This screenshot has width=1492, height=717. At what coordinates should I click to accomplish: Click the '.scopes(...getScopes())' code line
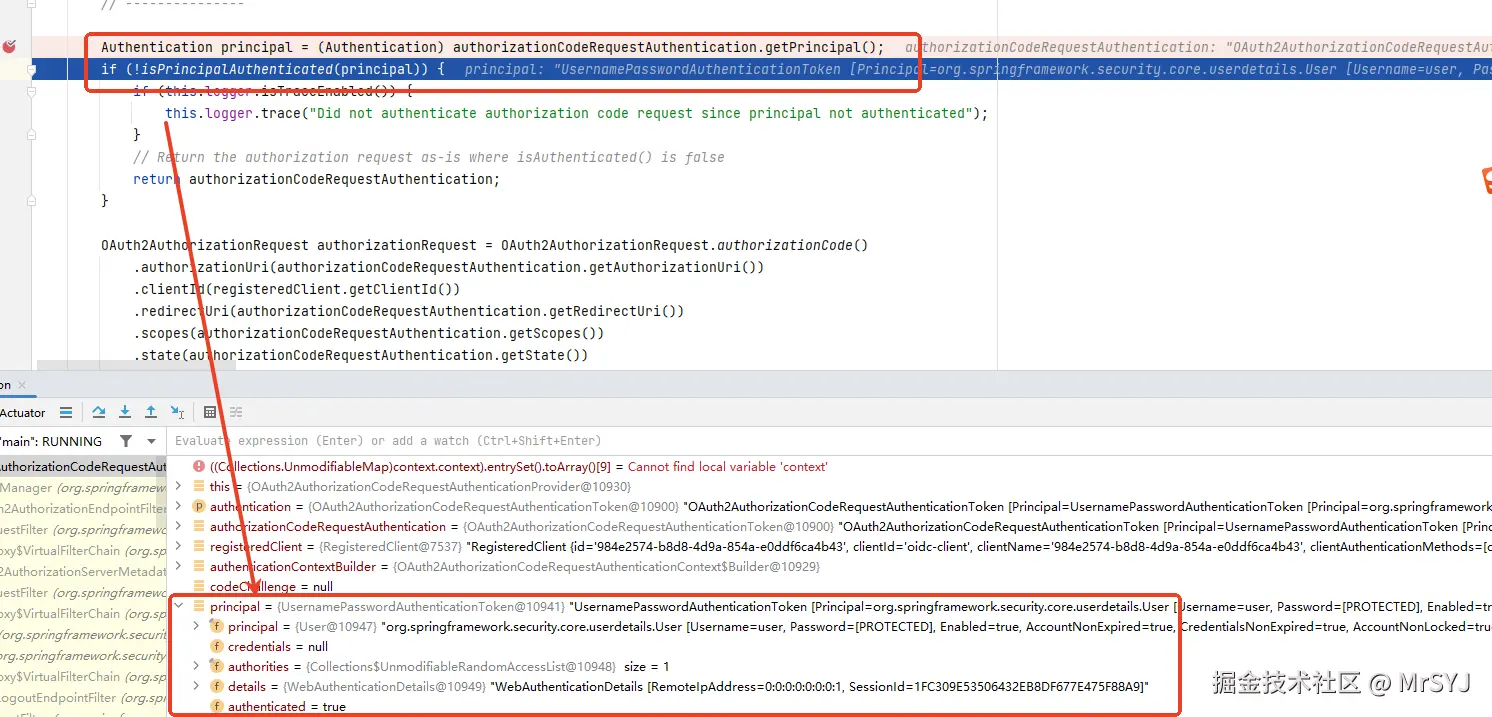pyautogui.click(x=368, y=333)
